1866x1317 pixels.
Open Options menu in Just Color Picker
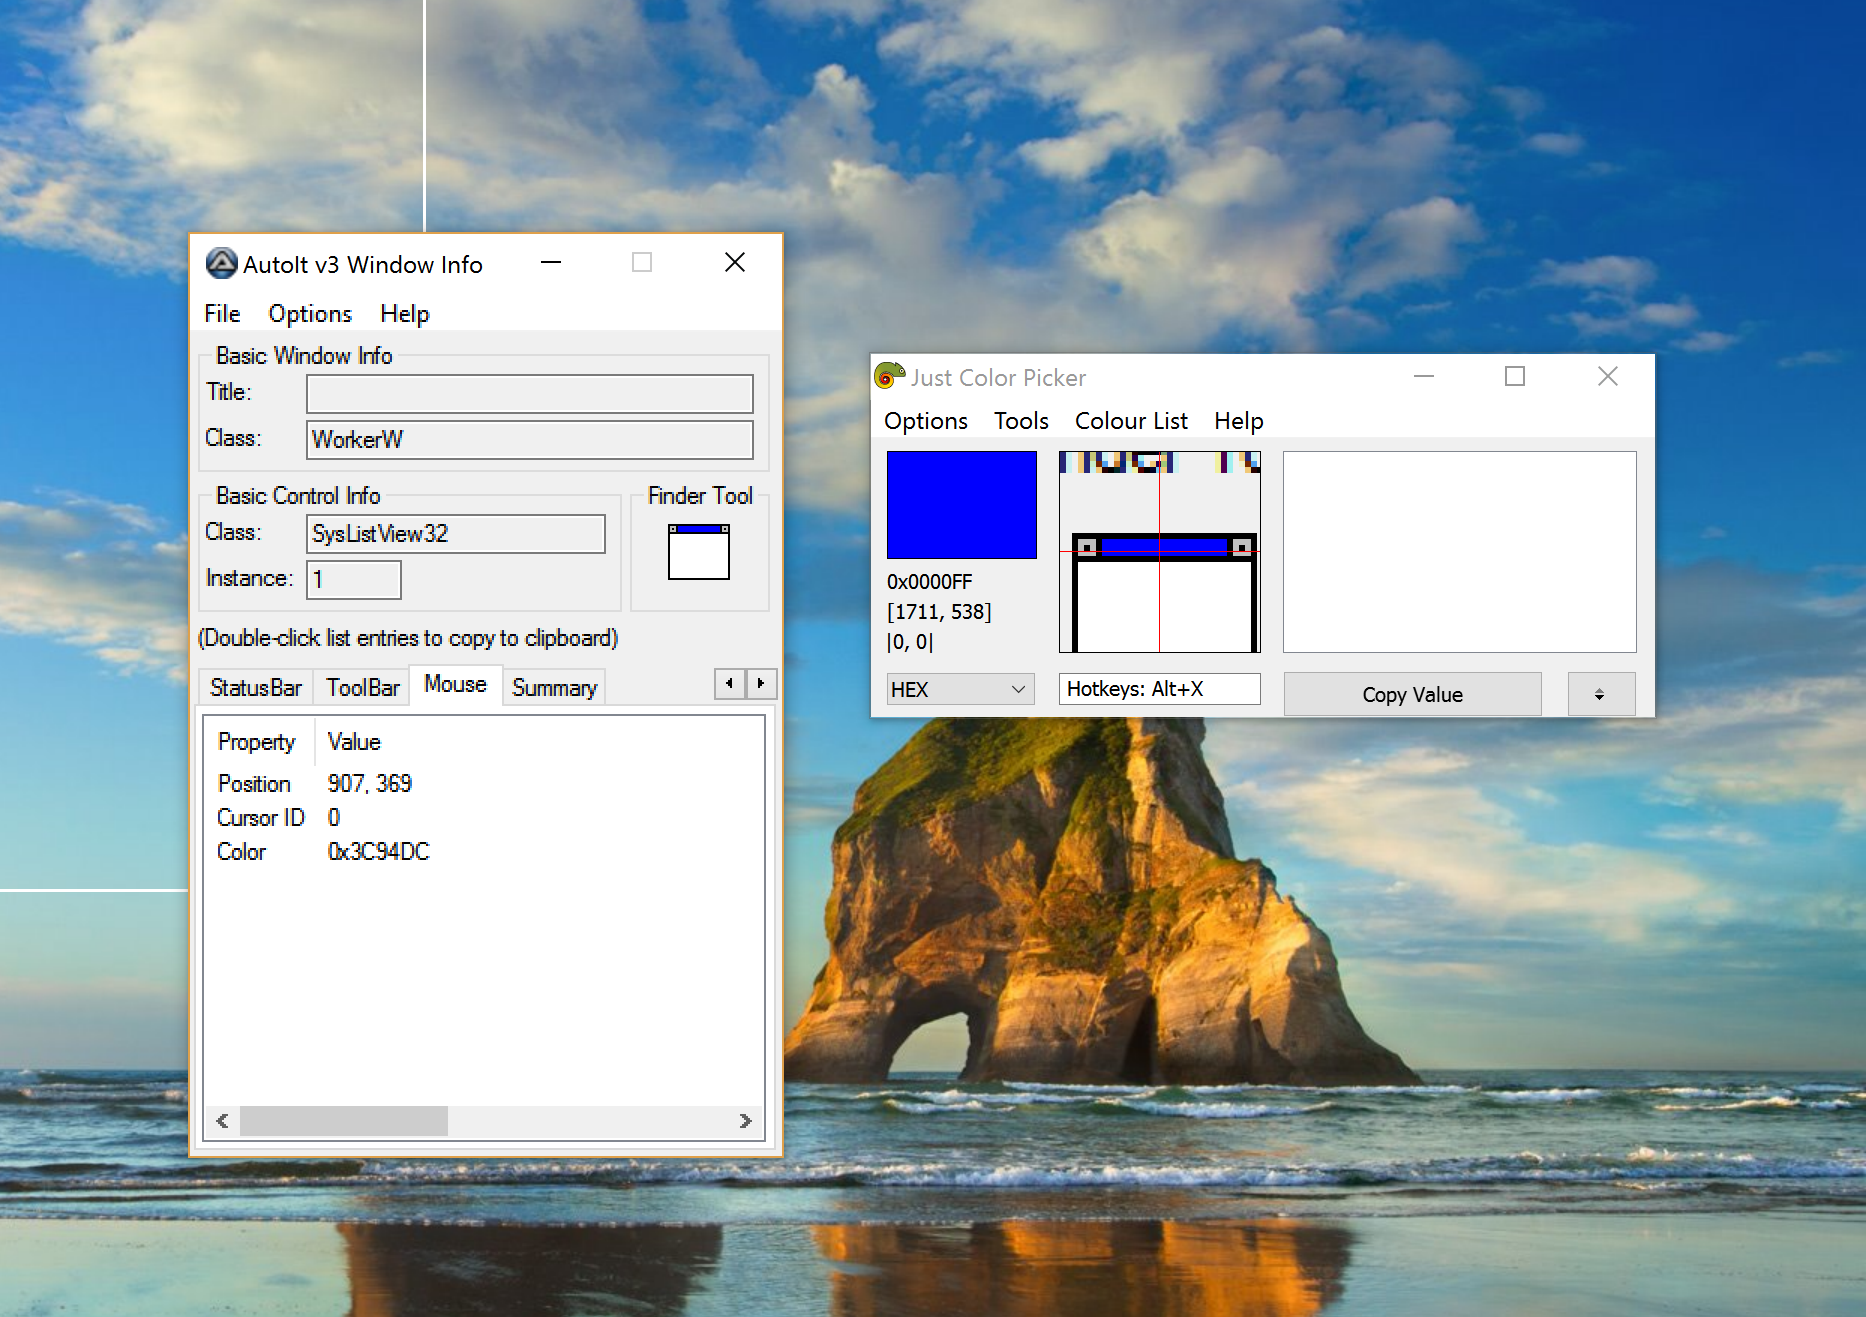pos(925,421)
